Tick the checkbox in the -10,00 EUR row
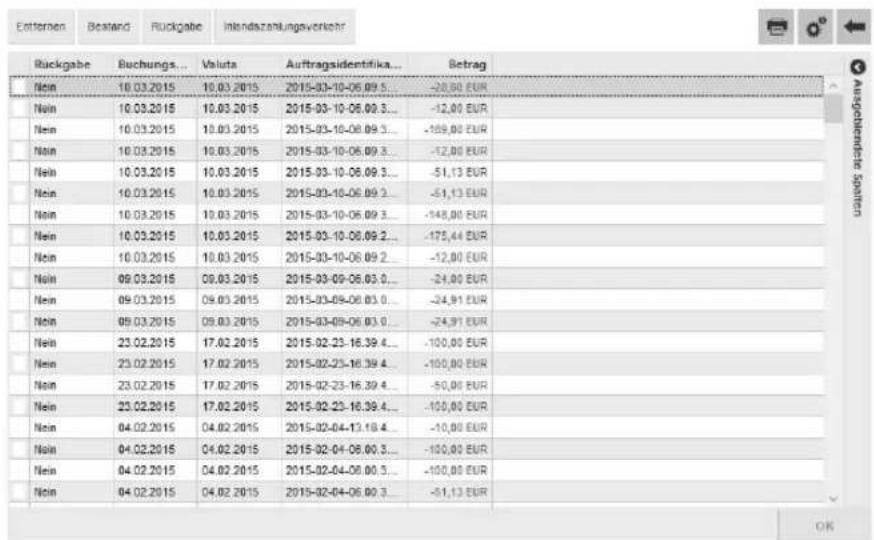 click(20, 427)
